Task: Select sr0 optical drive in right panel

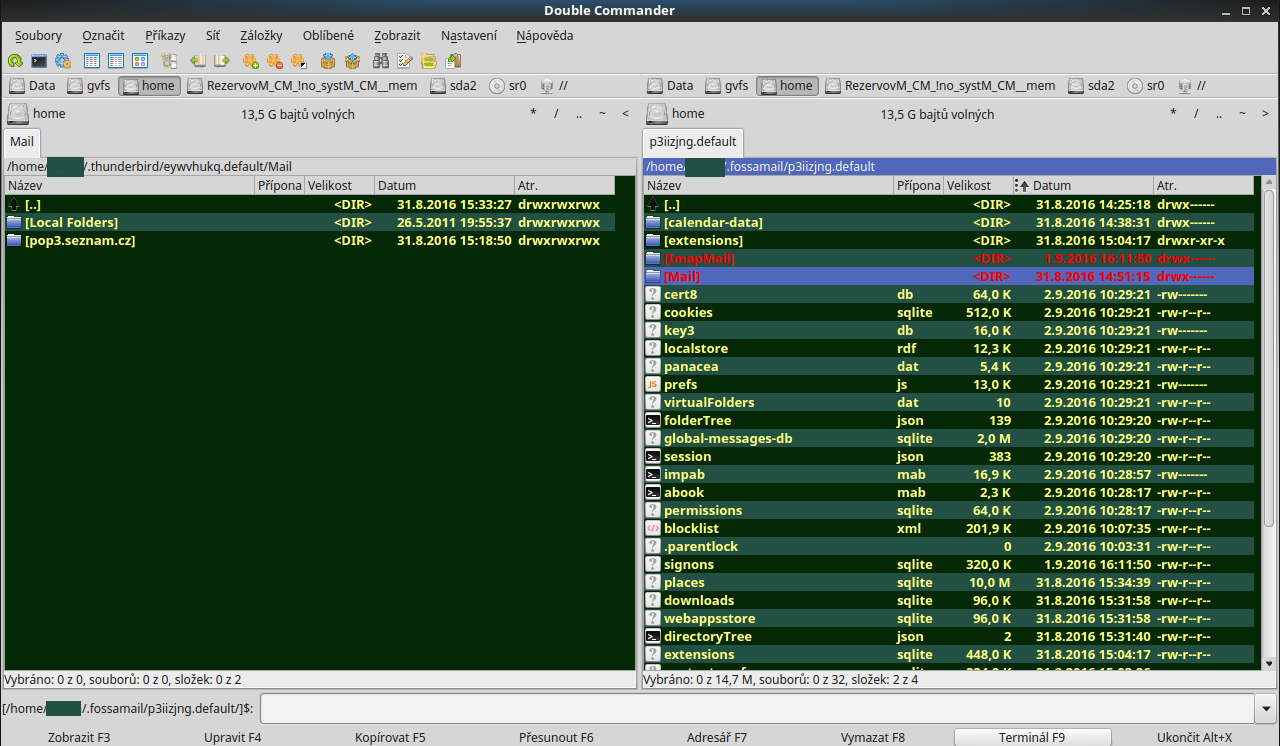Action: coord(1147,86)
